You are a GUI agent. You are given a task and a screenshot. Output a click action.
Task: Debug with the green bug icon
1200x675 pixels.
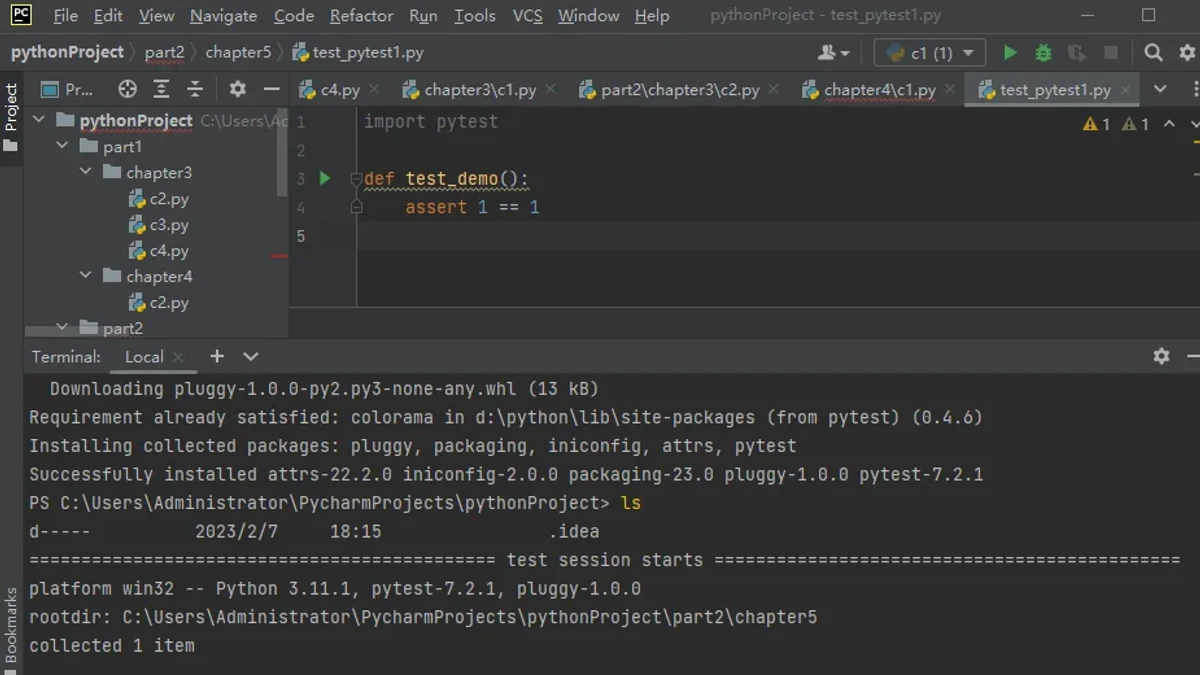click(1043, 53)
